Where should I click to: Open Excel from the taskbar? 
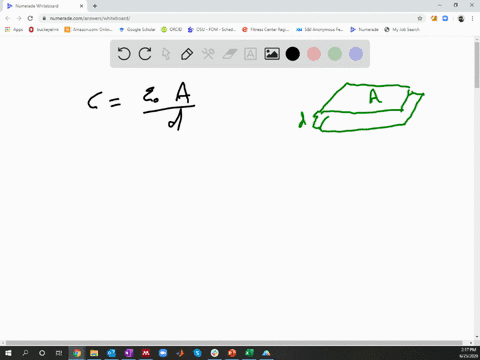click(x=249, y=353)
